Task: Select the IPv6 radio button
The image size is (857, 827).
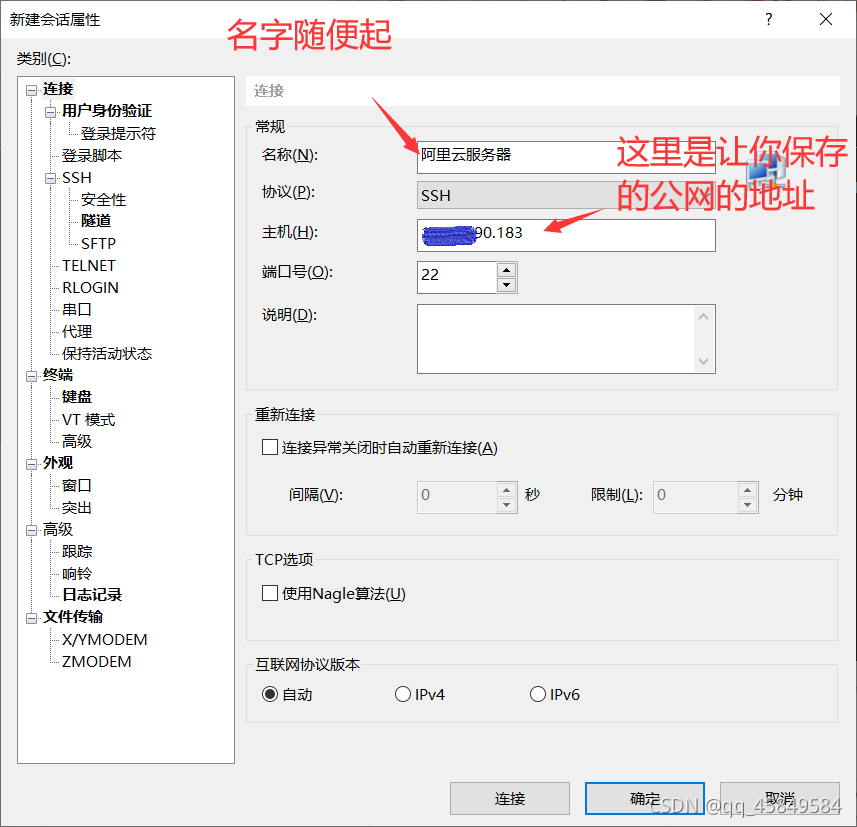Action: pyautogui.click(x=538, y=694)
